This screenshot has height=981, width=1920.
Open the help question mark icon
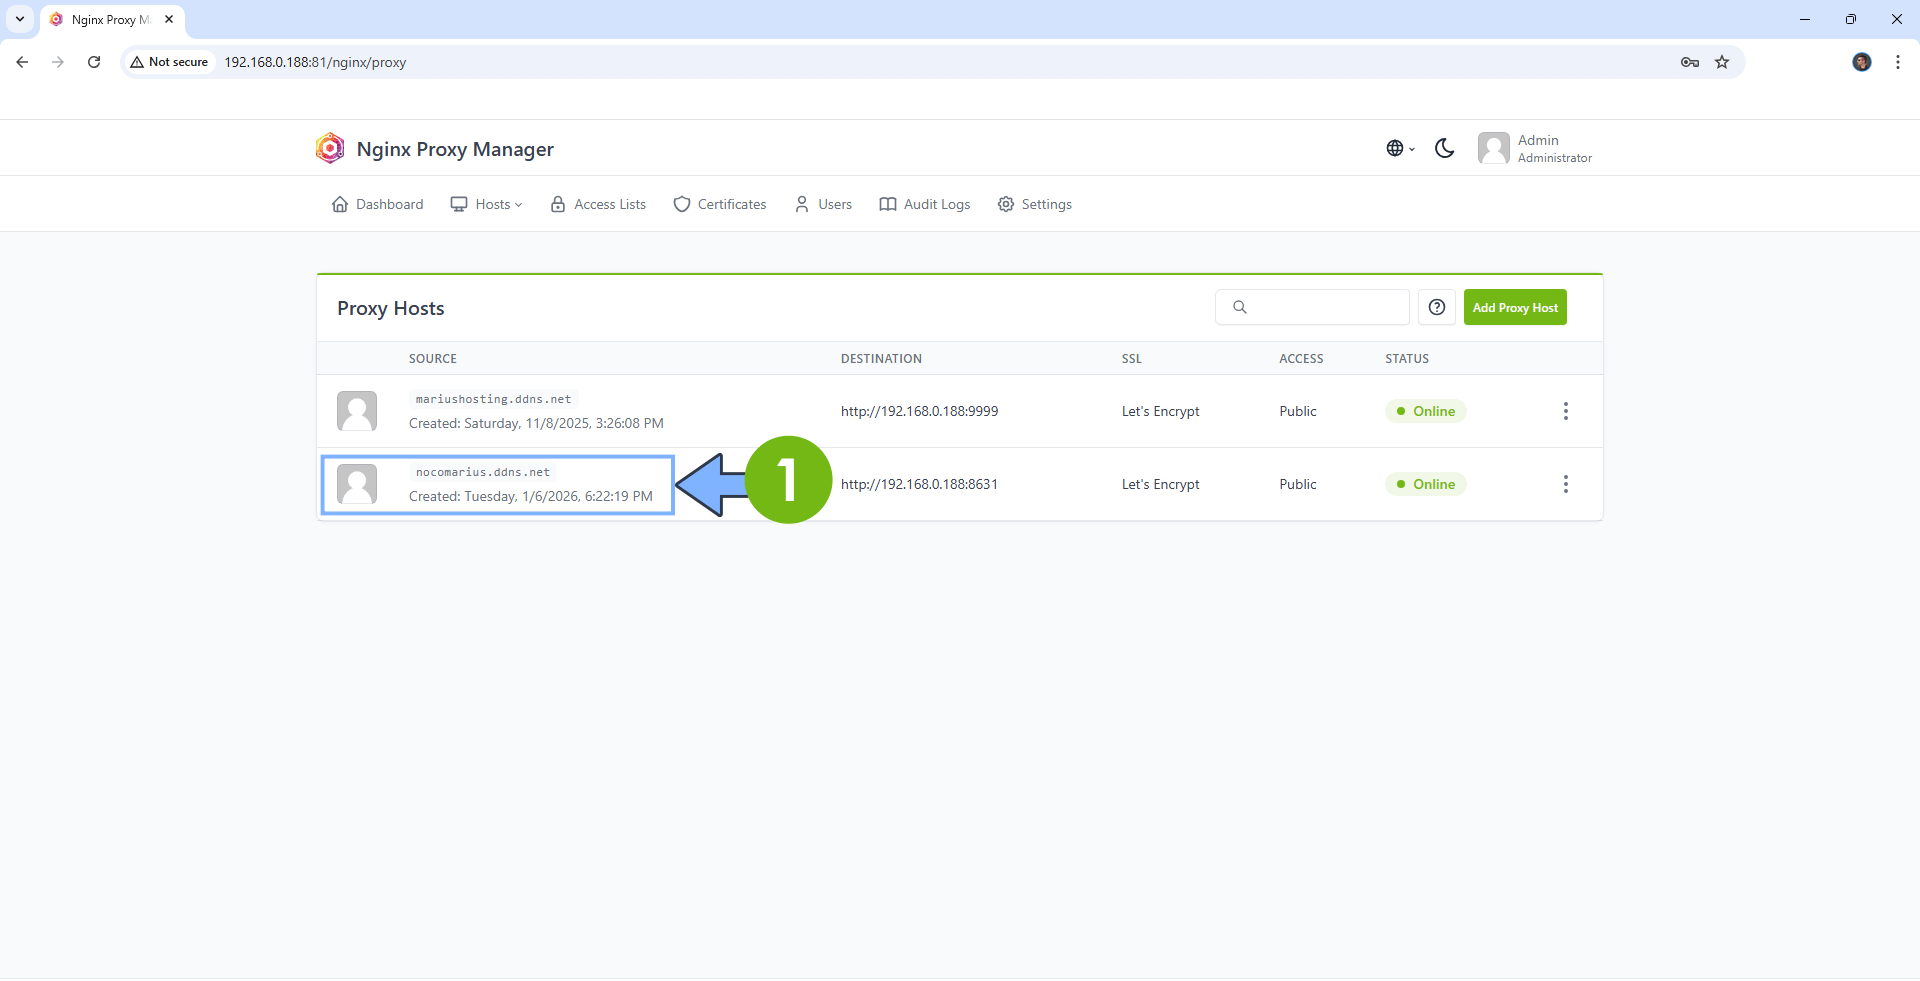point(1437,307)
